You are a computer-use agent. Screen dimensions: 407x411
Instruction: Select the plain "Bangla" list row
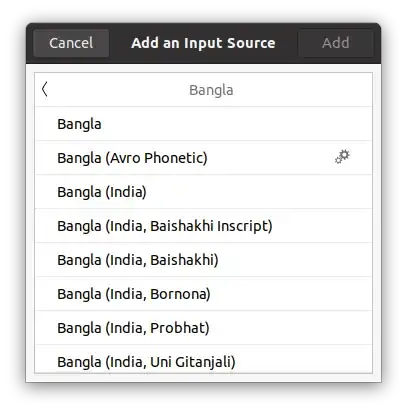click(204, 124)
